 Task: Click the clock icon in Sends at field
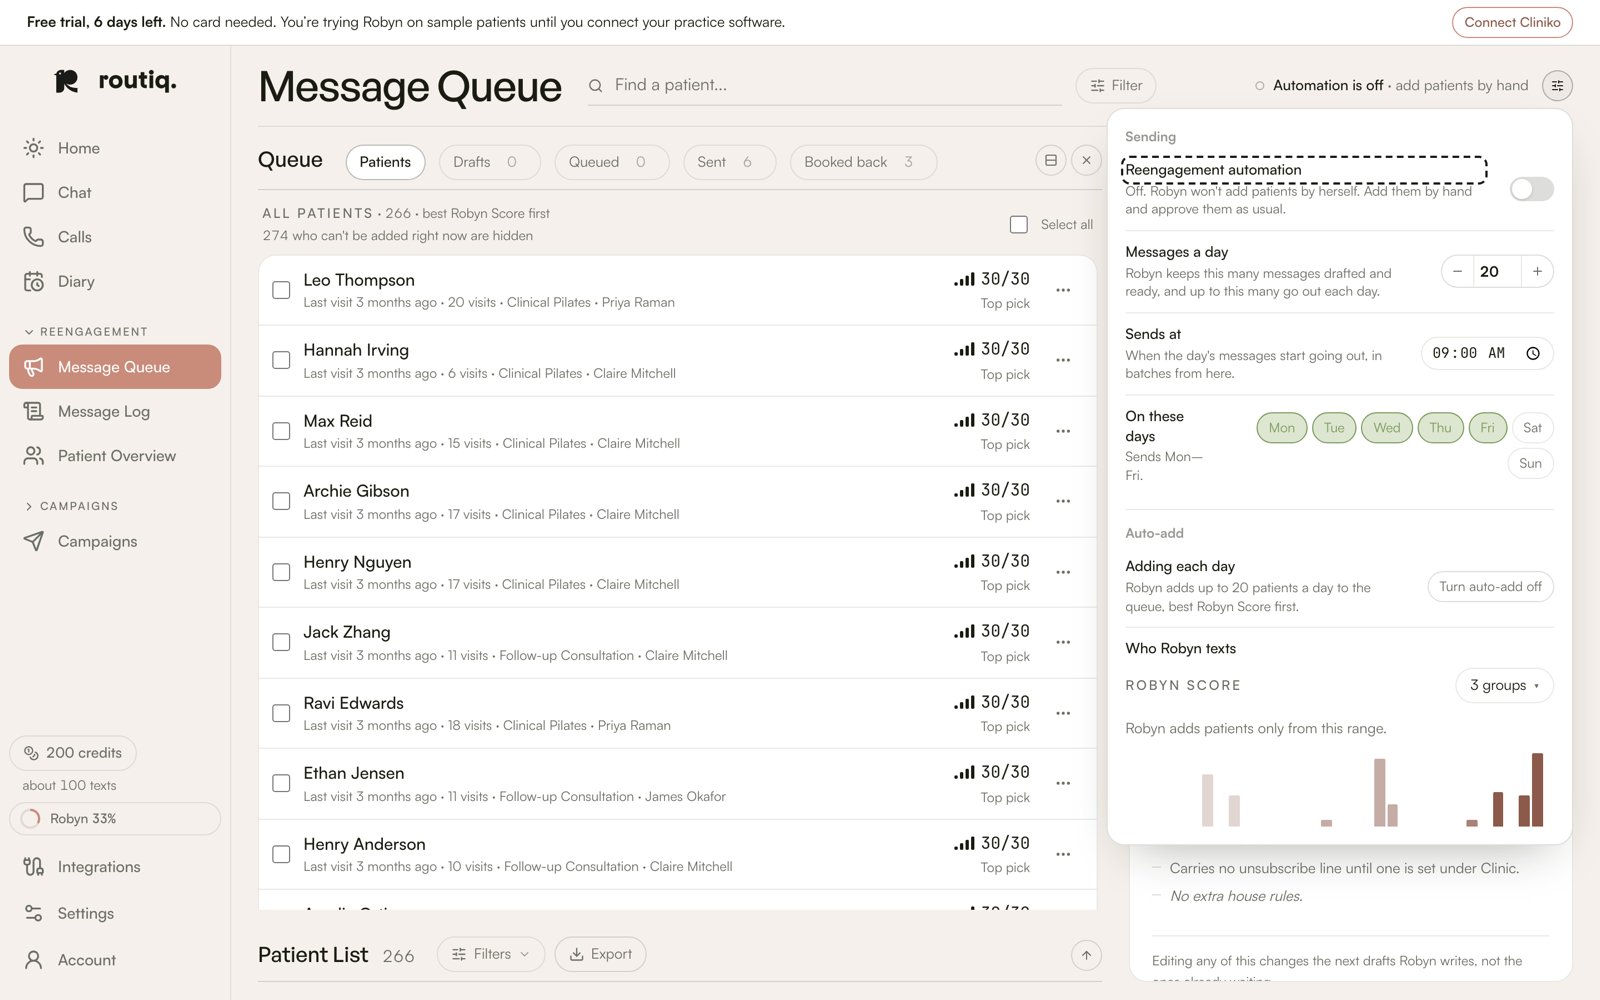point(1533,353)
